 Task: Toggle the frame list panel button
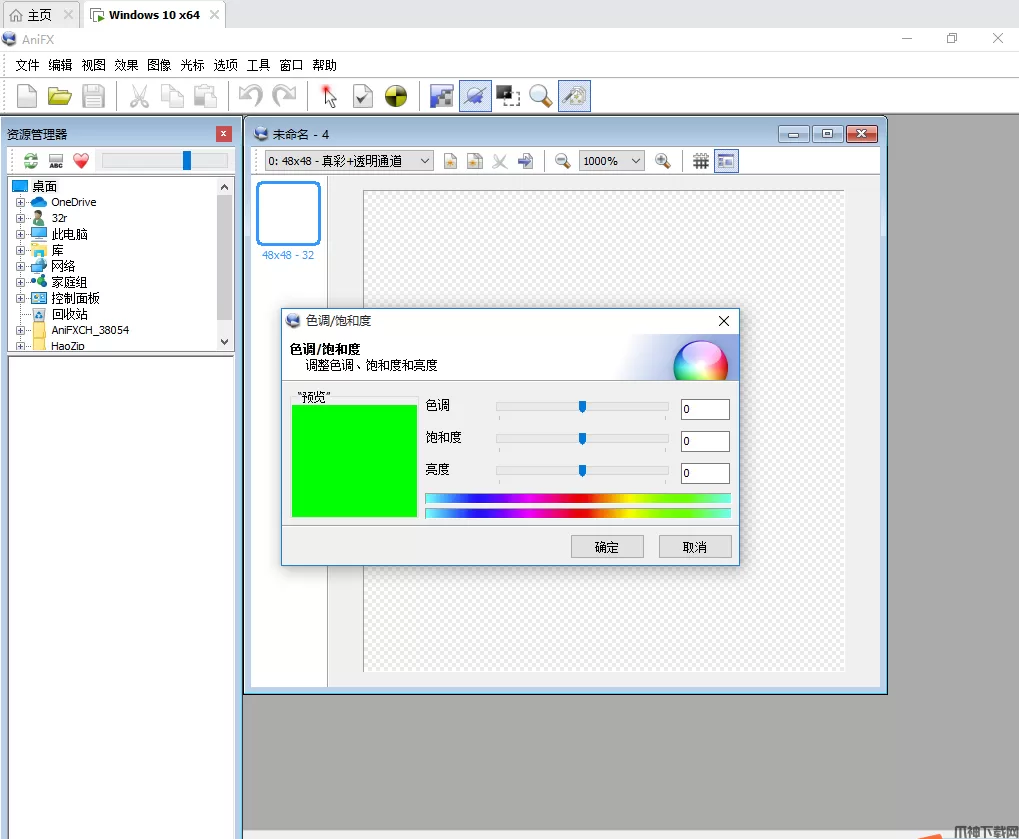(x=726, y=161)
